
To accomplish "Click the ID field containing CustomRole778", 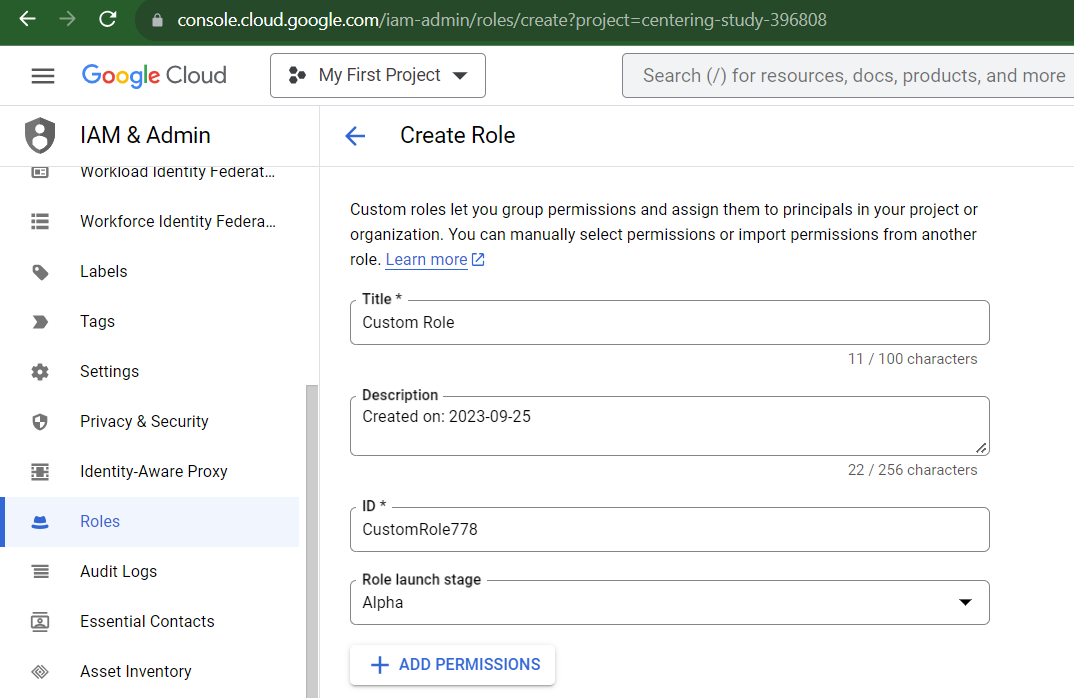I will [x=669, y=530].
